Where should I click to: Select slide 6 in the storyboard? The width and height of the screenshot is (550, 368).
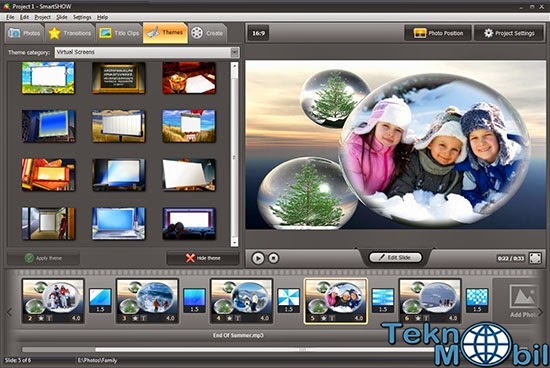coord(430,301)
